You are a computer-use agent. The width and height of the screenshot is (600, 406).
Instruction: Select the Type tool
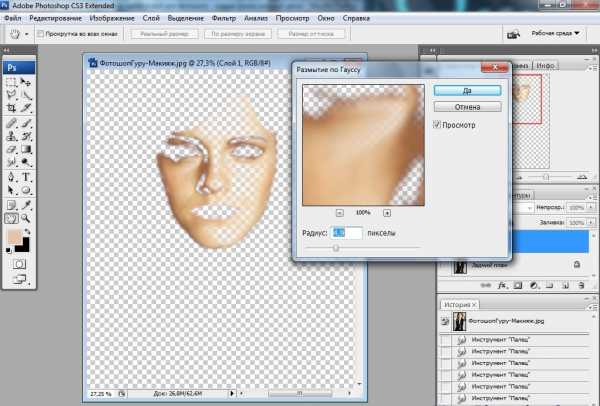[26, 177]
